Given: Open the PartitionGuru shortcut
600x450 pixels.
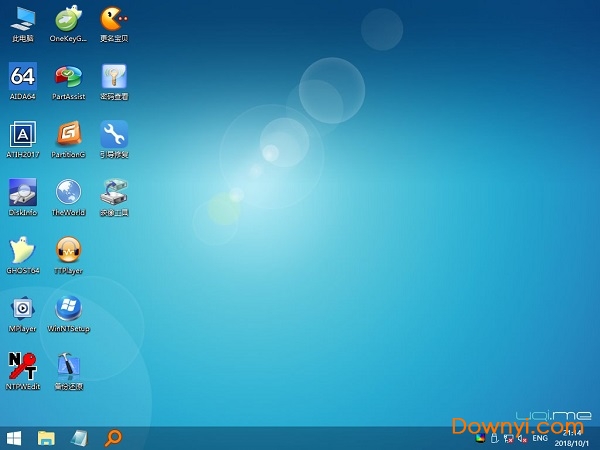Looking at the screenshot, I should [x=68, y=135].
